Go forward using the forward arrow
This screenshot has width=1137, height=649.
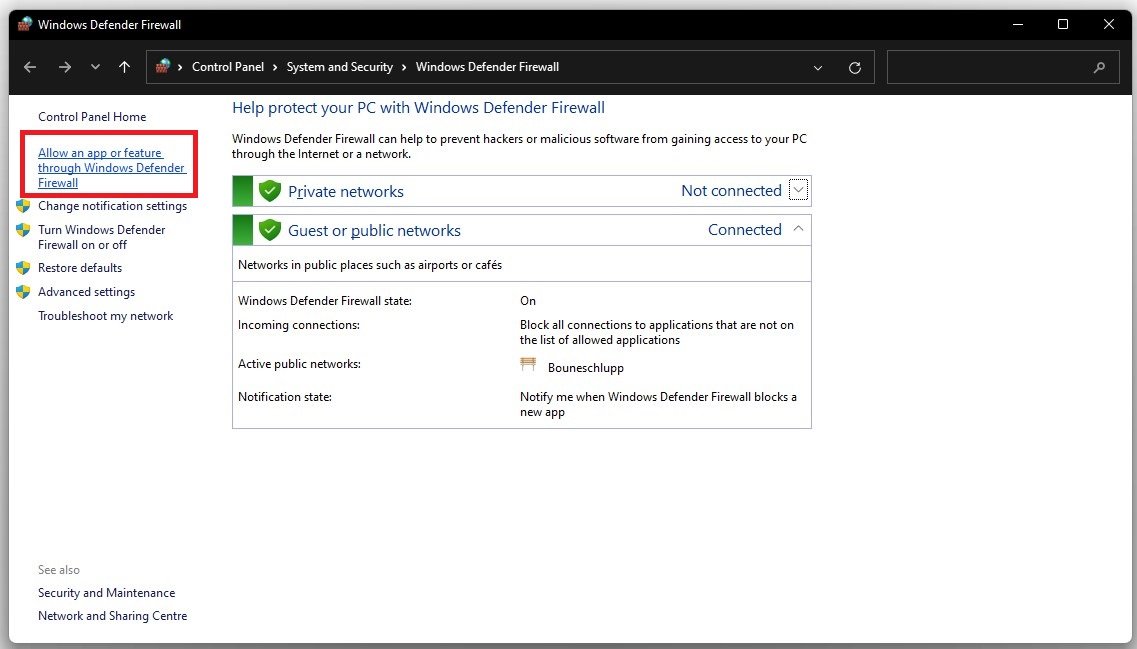pyautogui.click(x=65, y=67)
